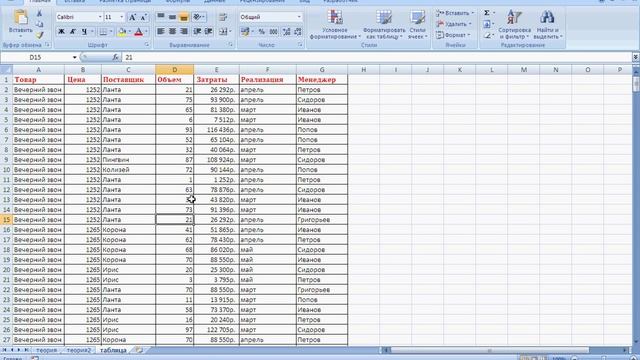Click the Insert cells (Вставить) button
Image resolution: width=640 pixels, height=360 pixels.
point(455,13)
